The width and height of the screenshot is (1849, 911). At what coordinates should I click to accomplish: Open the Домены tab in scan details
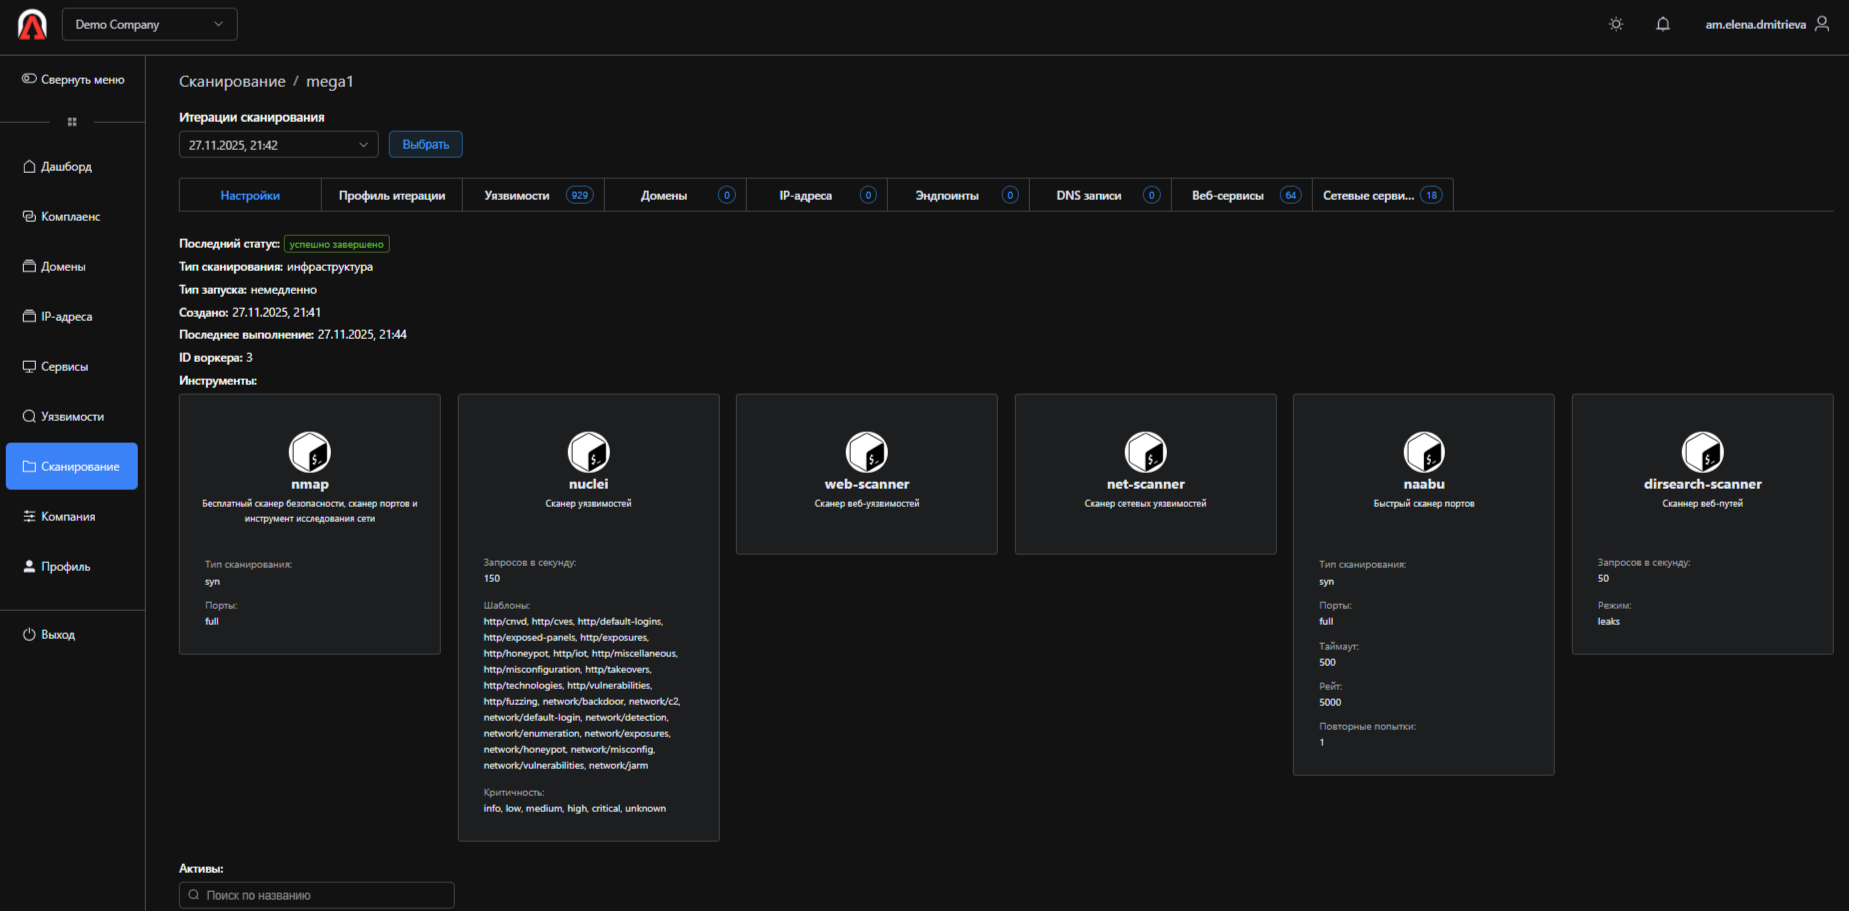tap(676, 195)
